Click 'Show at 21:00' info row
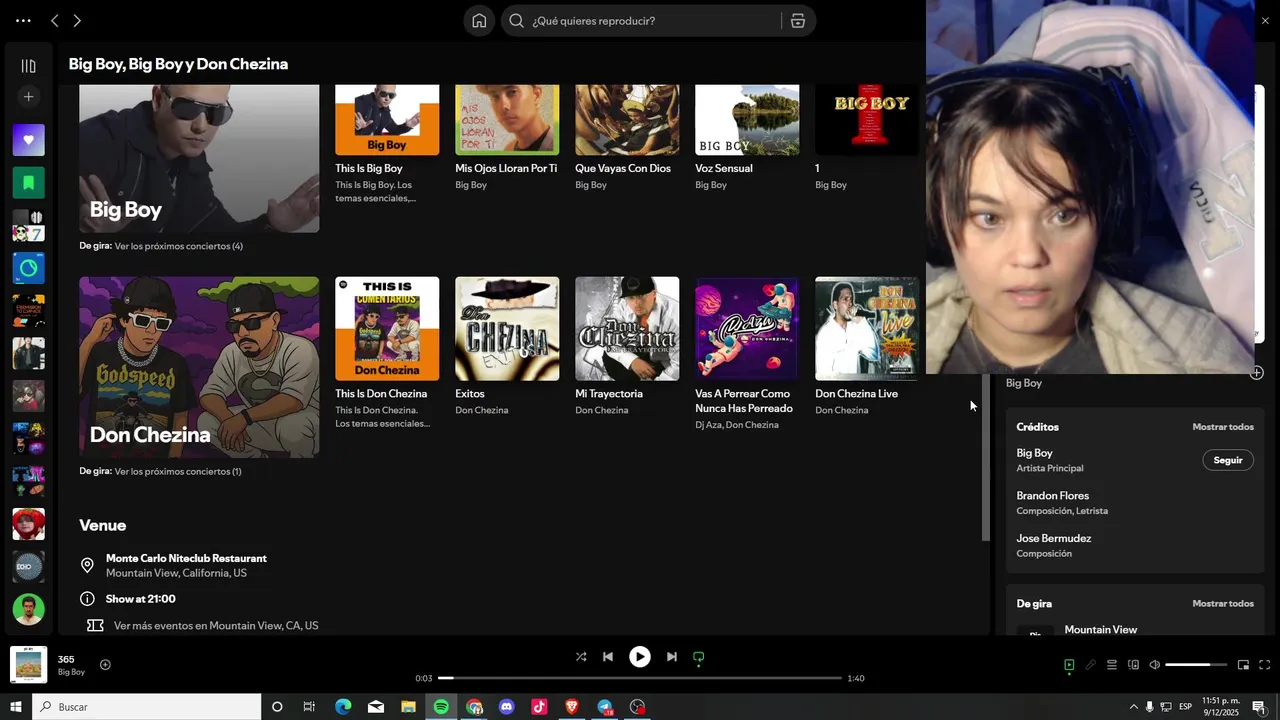The height and width of the screenshot is (720, 1280). click(x=140, y=599)
